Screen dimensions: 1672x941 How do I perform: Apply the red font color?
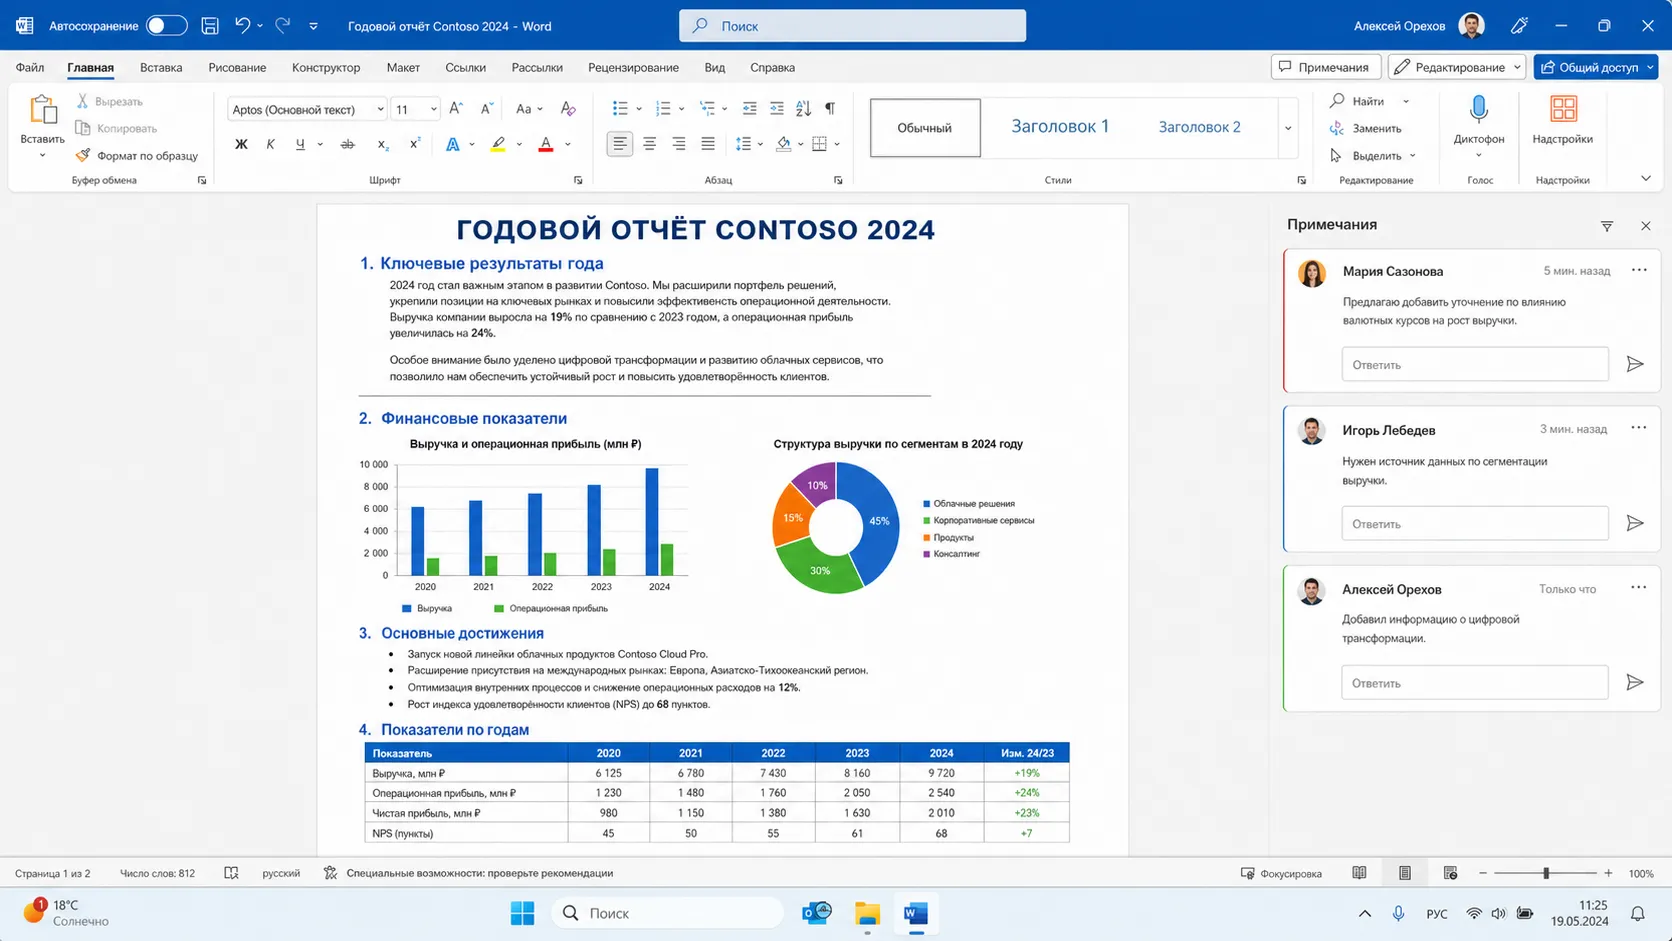pos(546,144)
